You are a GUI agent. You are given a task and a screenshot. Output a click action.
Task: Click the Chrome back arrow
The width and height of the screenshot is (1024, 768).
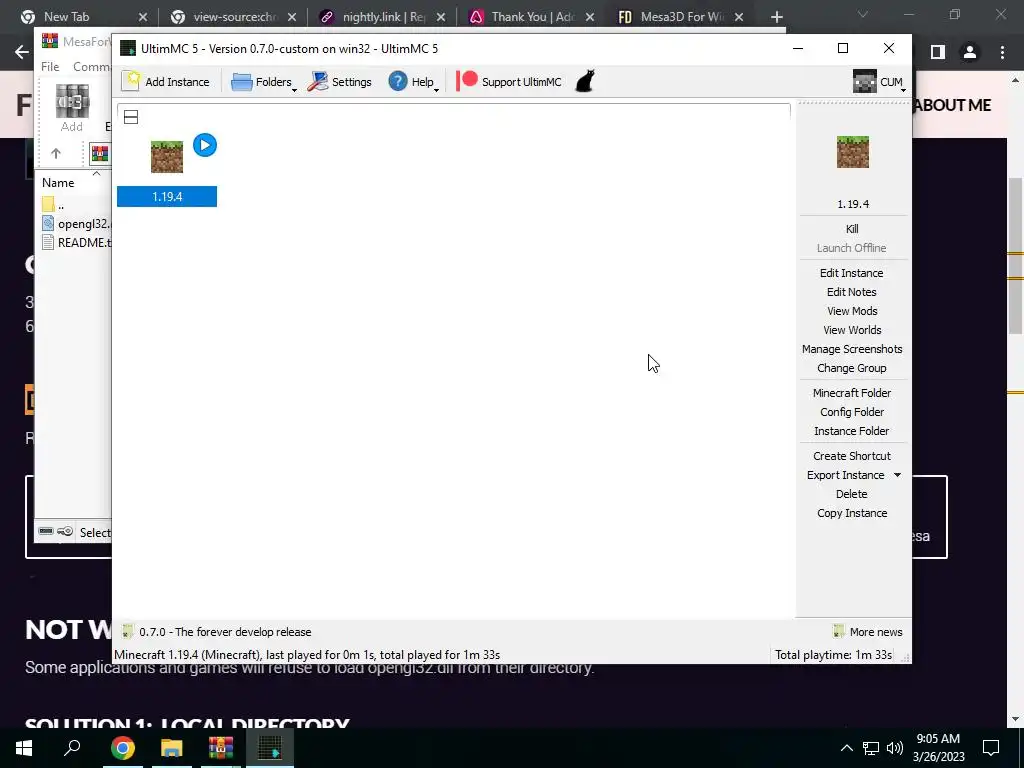[22, 52]
